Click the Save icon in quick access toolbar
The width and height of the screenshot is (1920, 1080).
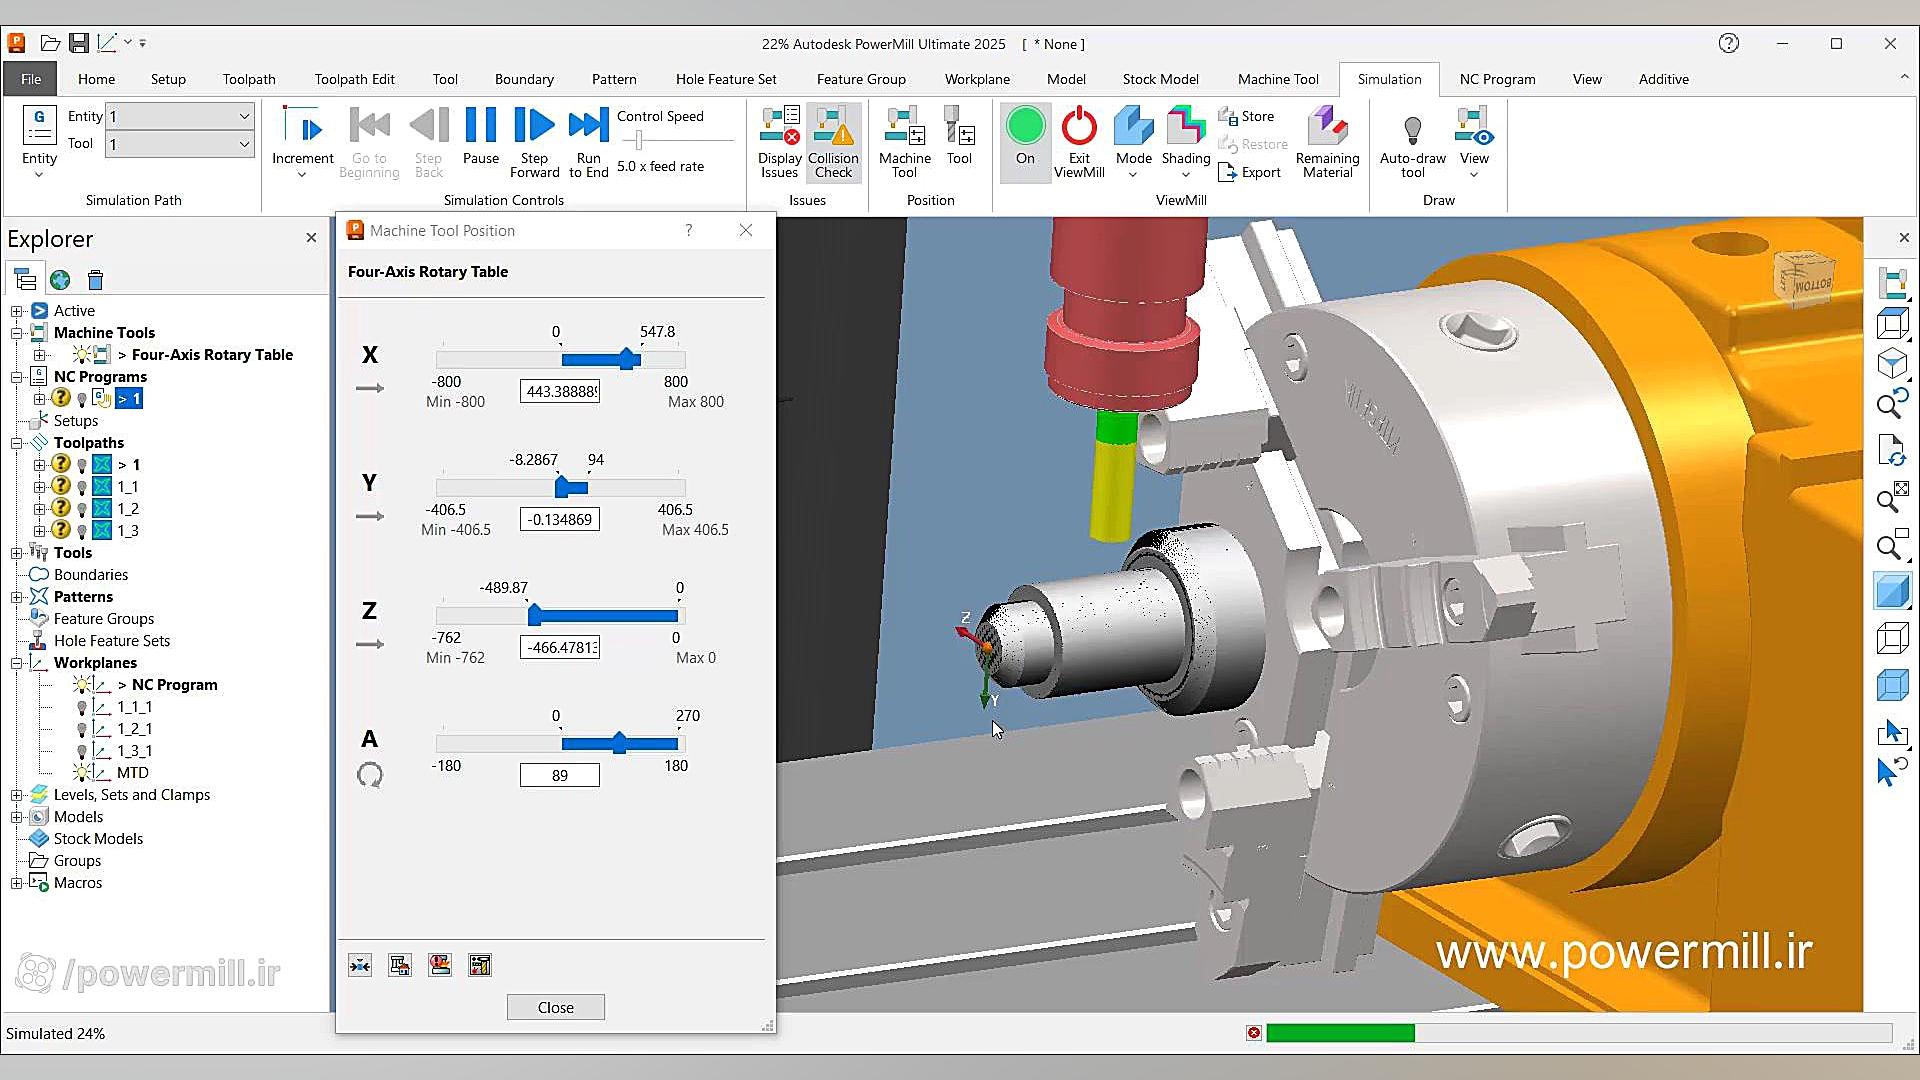(78, 43)
